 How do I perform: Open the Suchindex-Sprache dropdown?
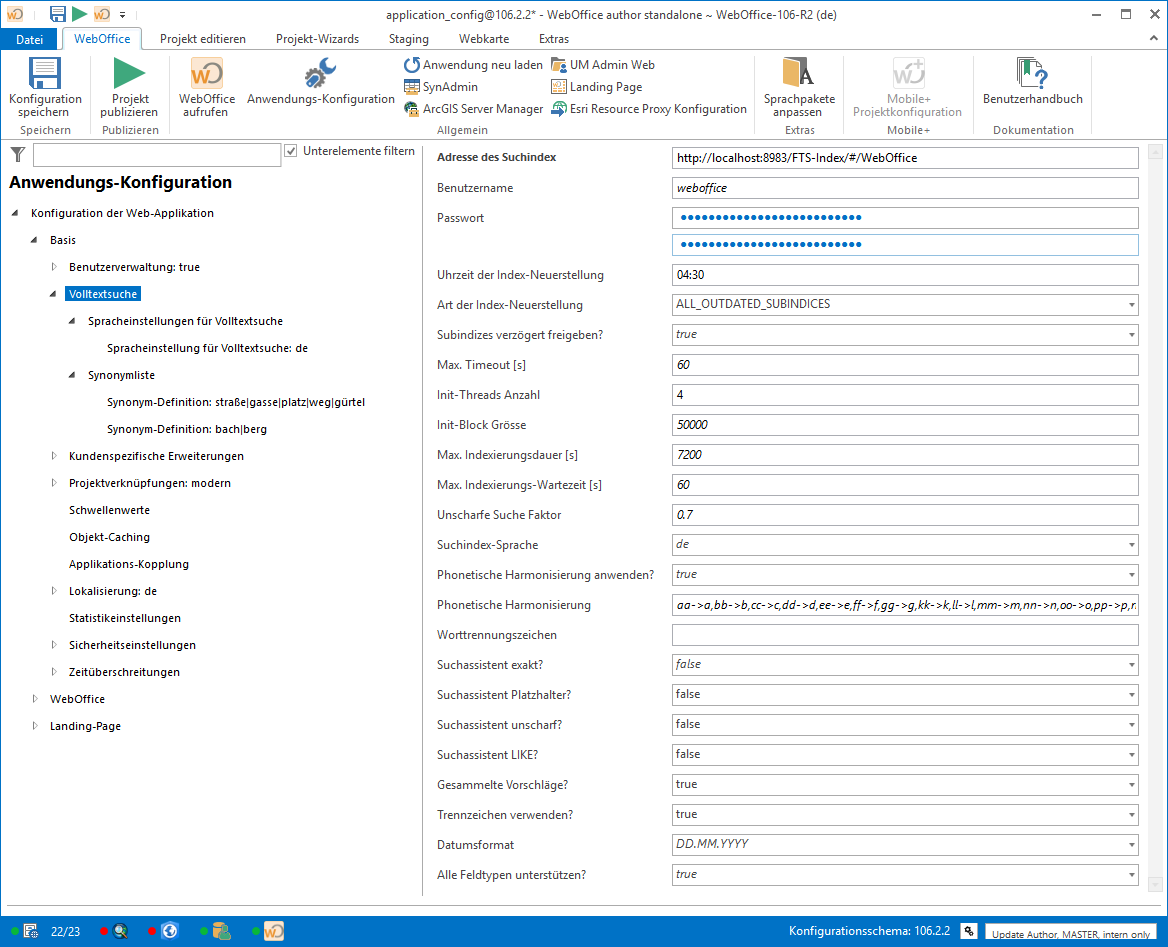click(1131, 545)
